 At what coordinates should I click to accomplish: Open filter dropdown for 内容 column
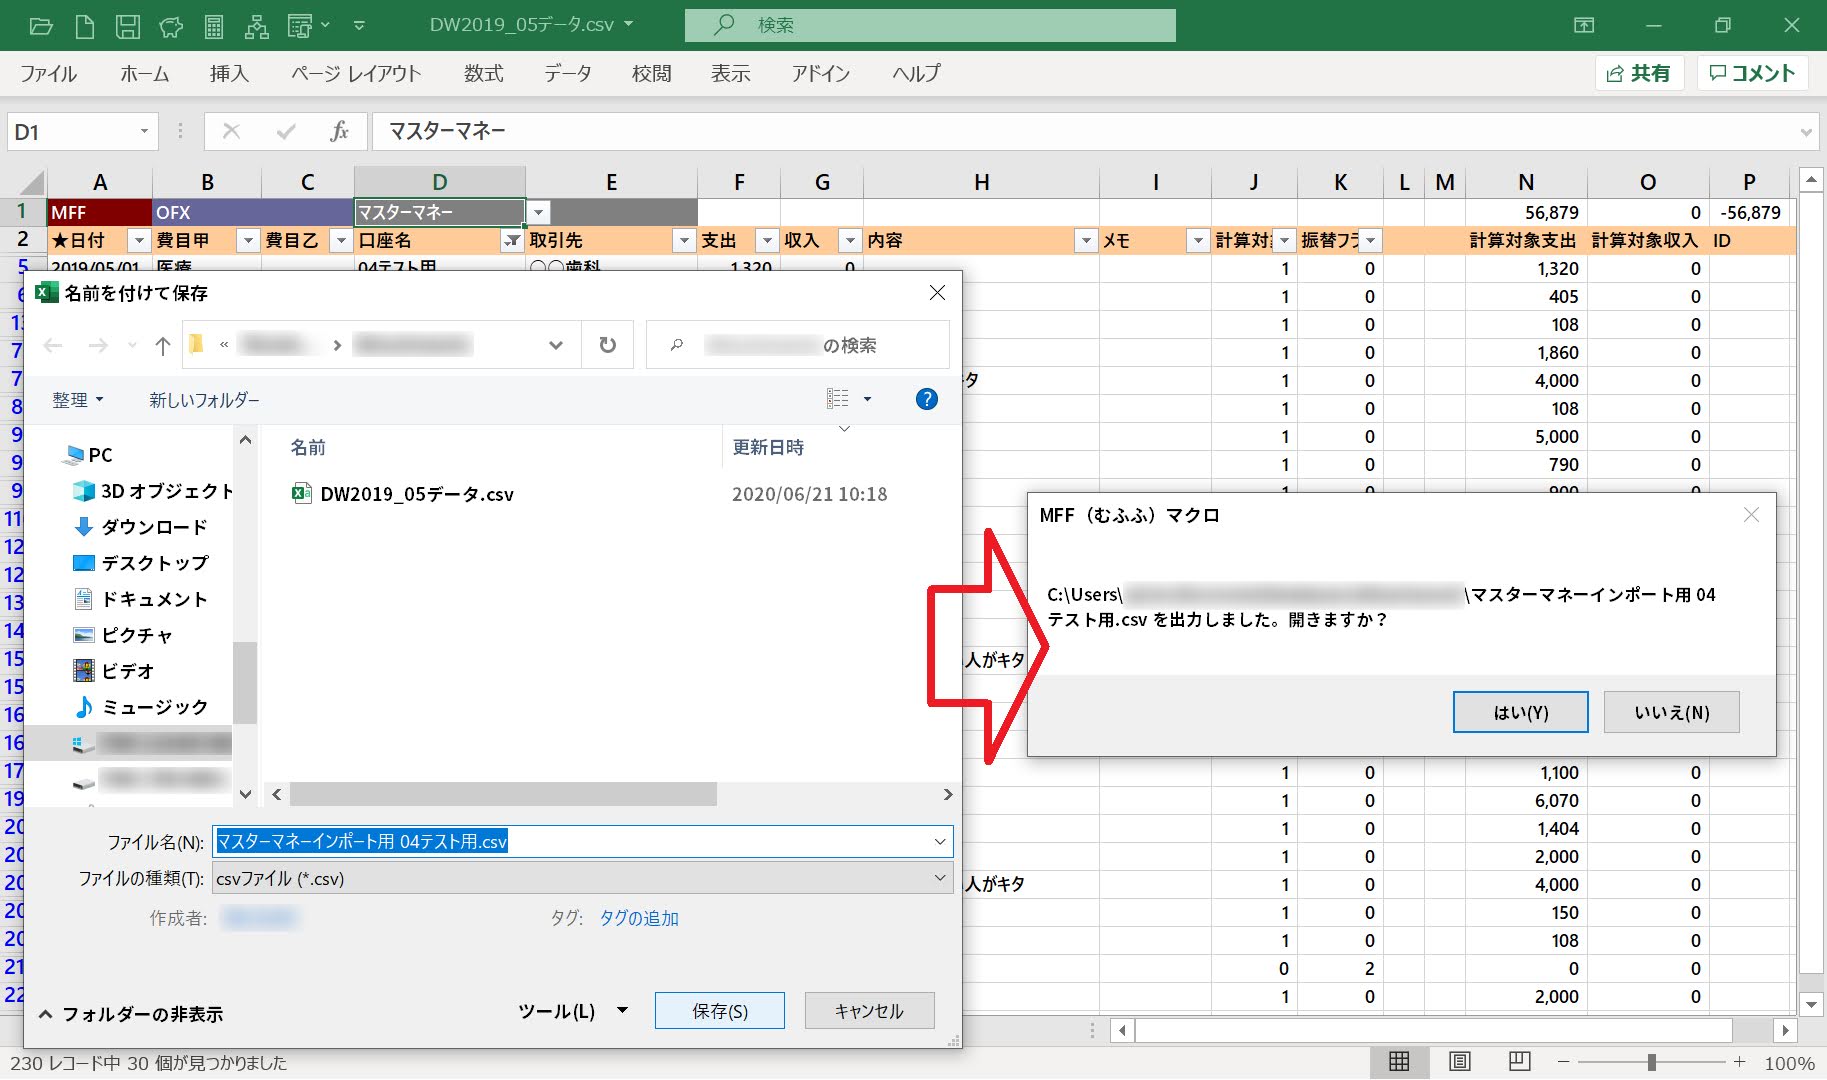1086,241
